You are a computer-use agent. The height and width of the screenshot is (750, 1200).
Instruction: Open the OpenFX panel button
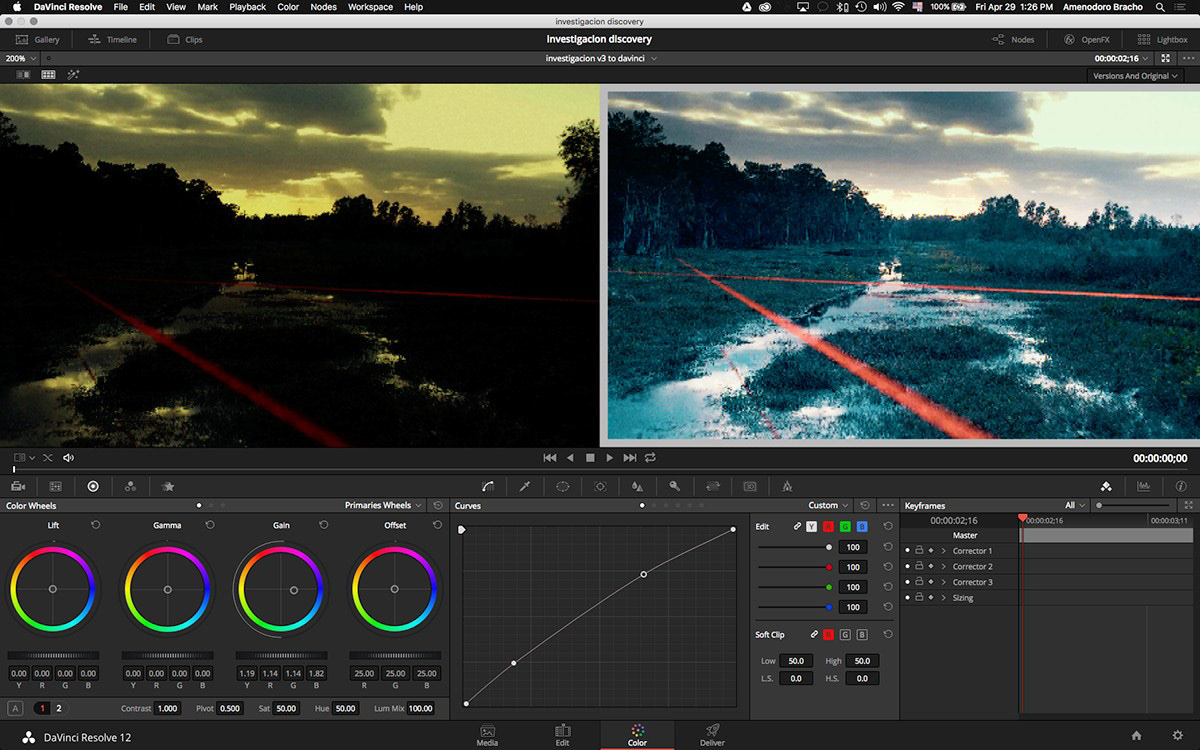[1087, 39]
